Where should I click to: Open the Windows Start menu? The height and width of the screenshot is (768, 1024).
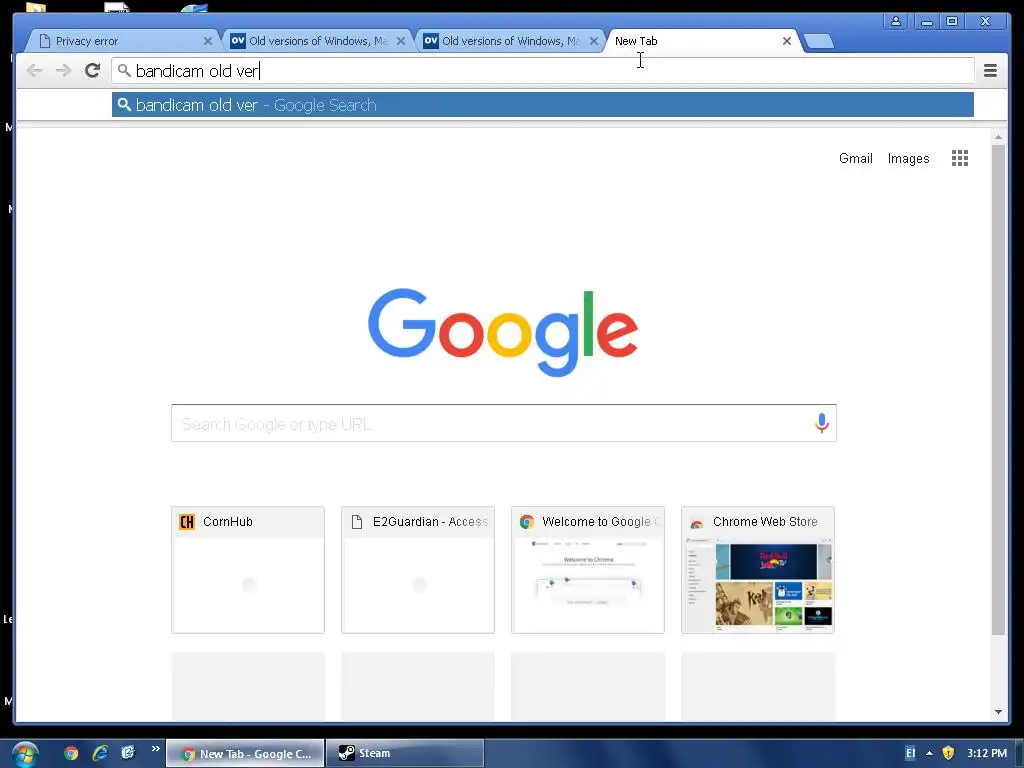pos(25,754)
